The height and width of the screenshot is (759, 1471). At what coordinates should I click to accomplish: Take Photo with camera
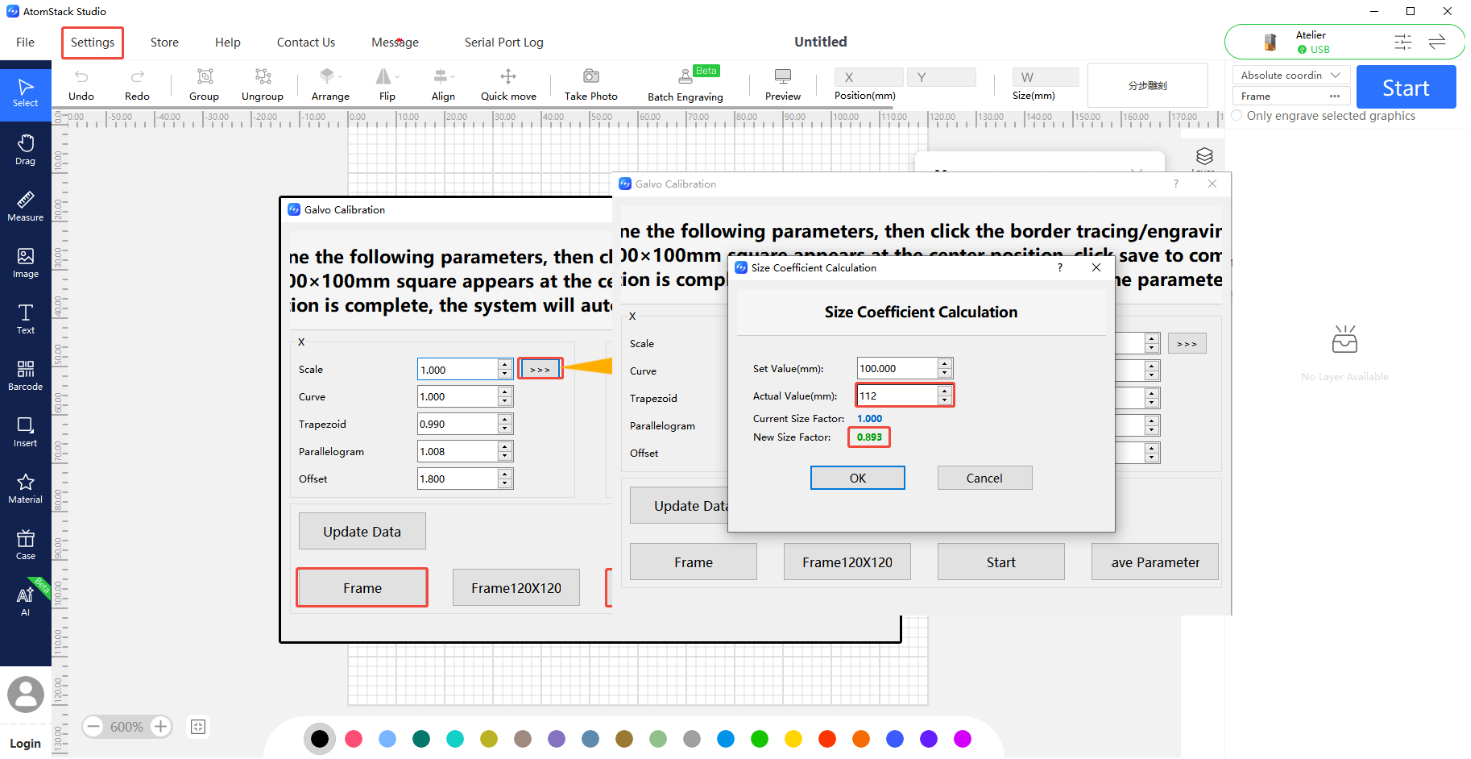pos(590,85)
